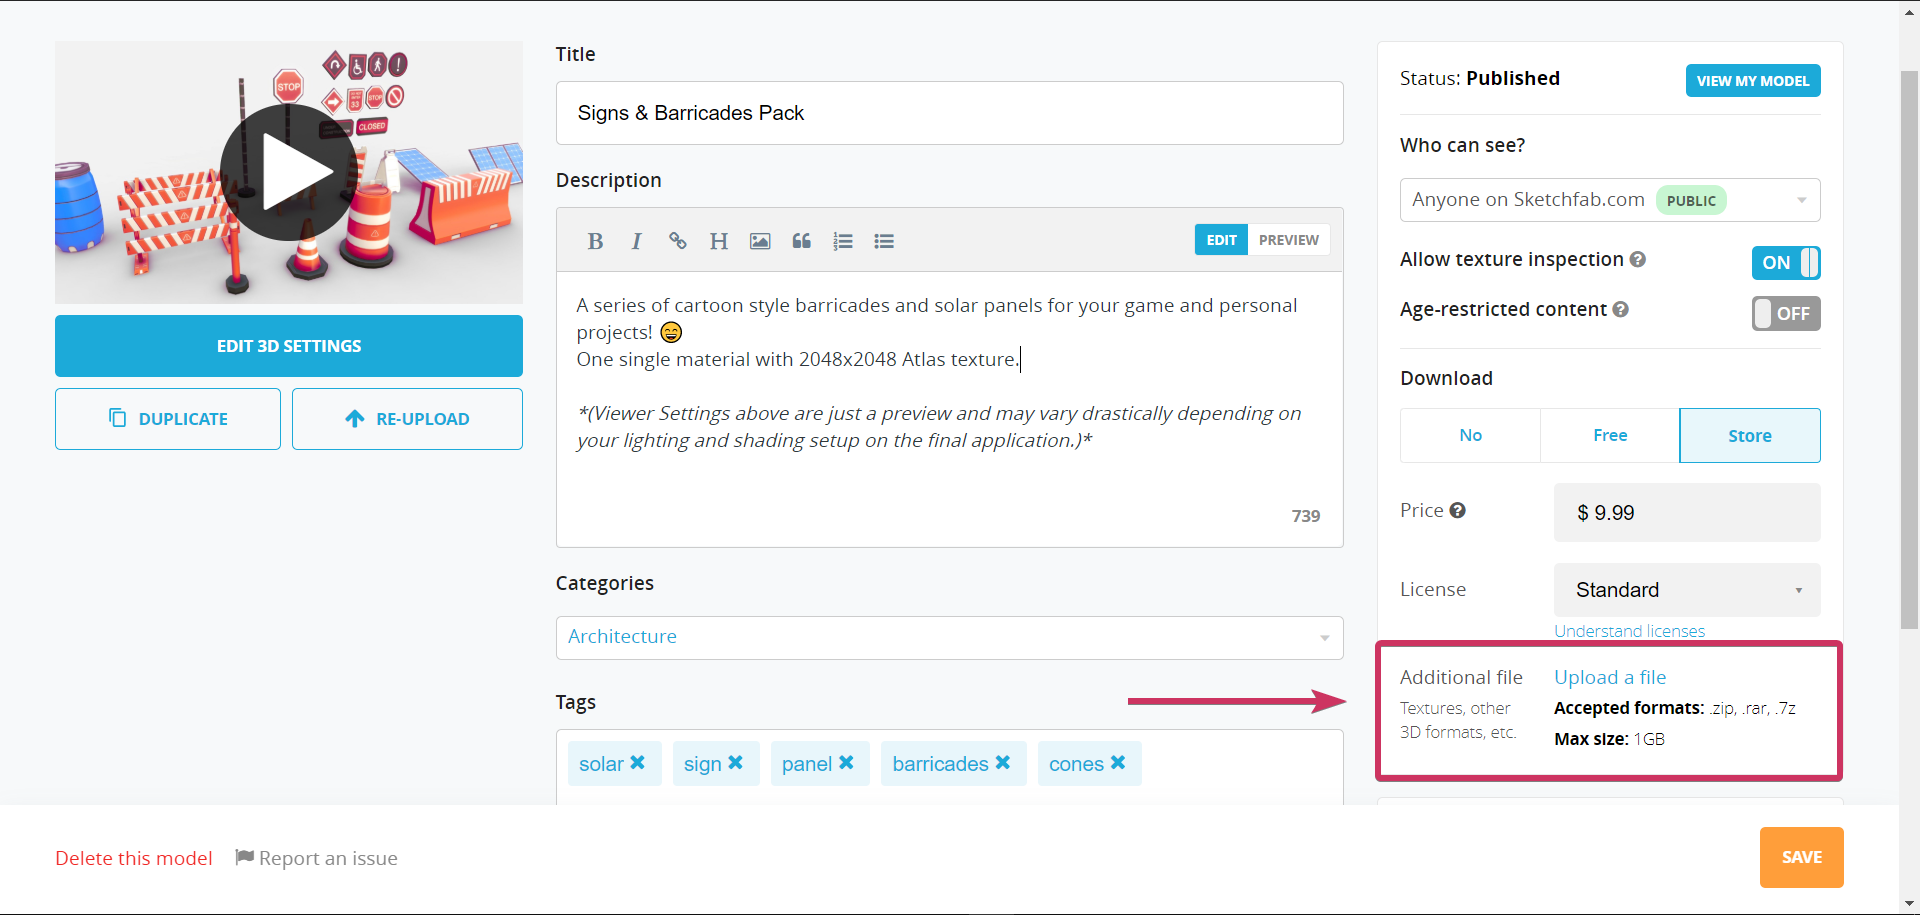1920x915 pixels.
Task: Play the model preview thumbnail
Action: pyautogui.click(x=289, y=172)
